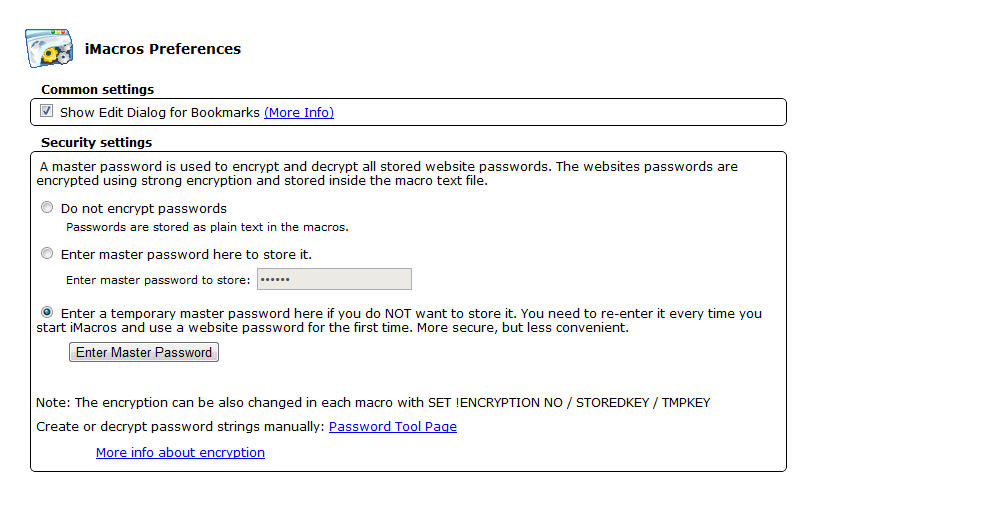Click the Enter Master Password button
Image resolution: width=986 pixels, height=522 pixels.
pos(144,352)
